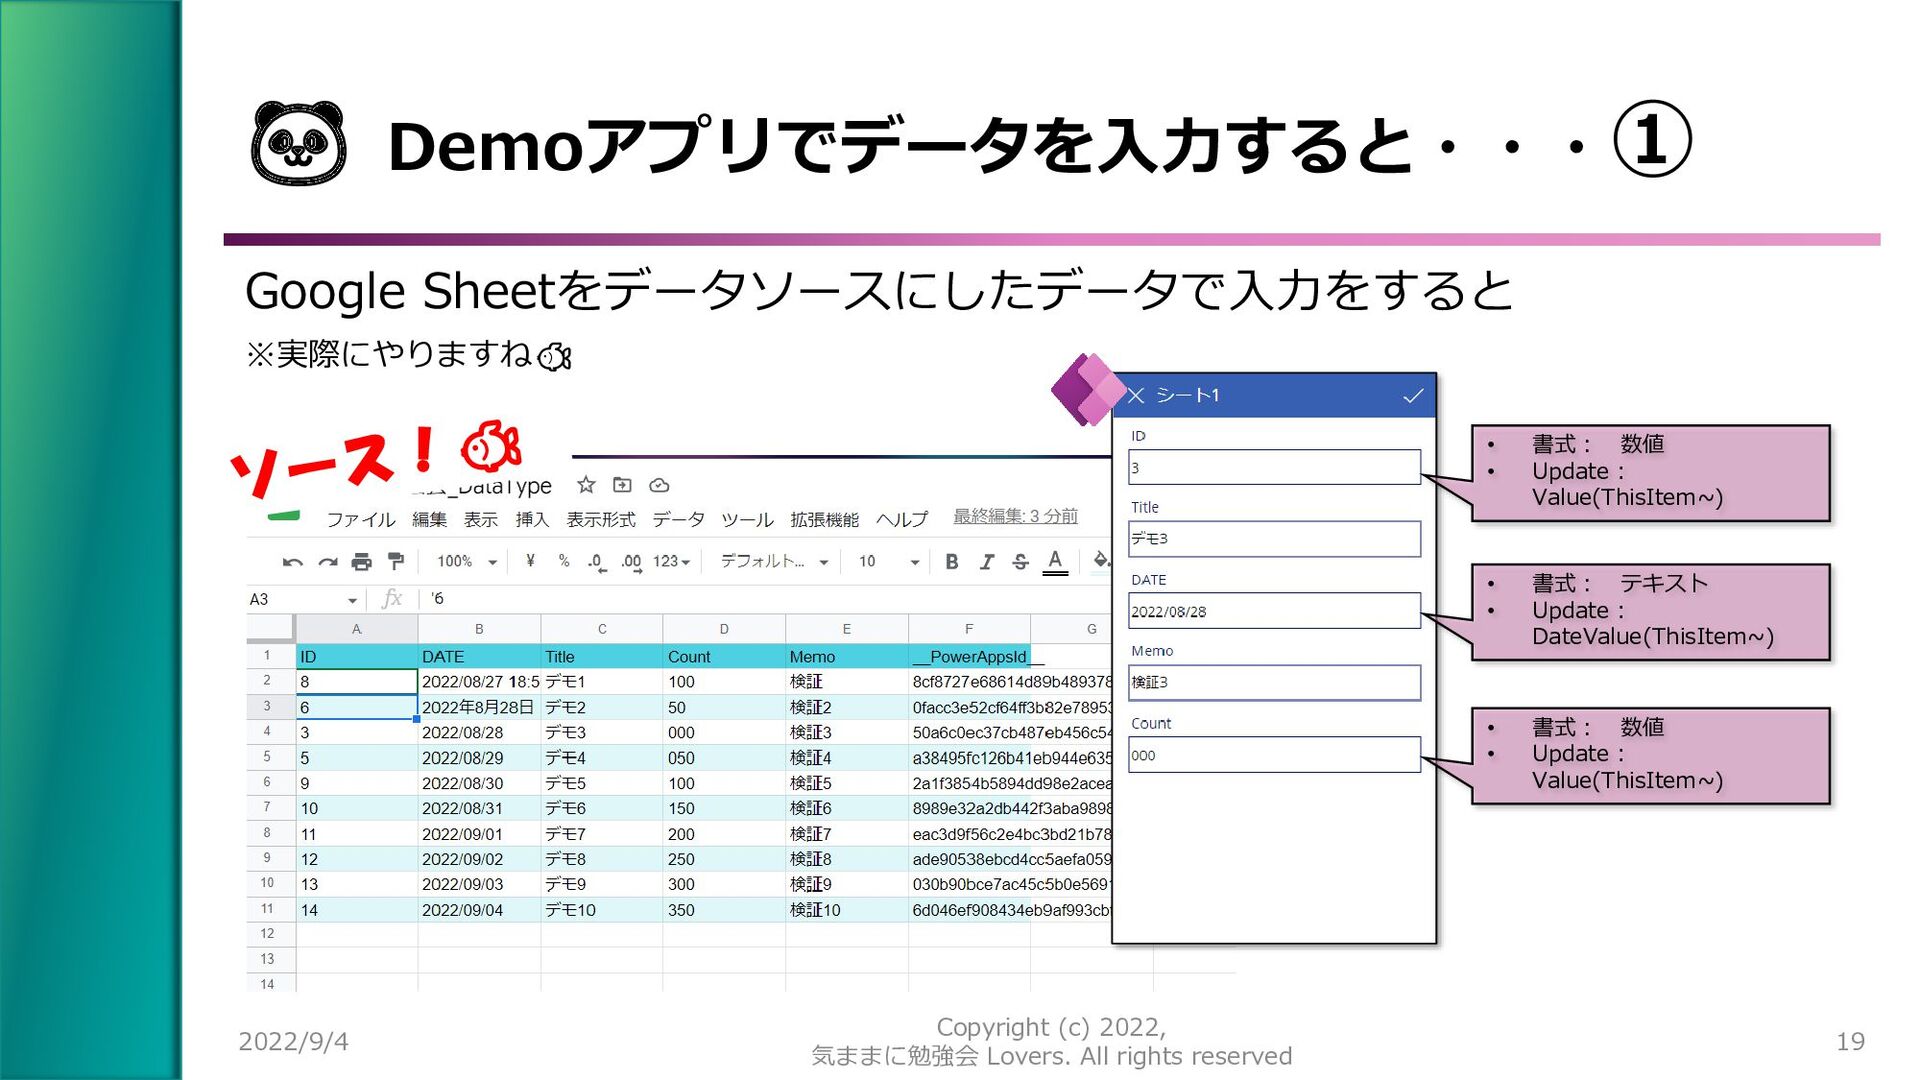Open the 表示 menu
The image size is (1920, 1080).
point(481,520)
